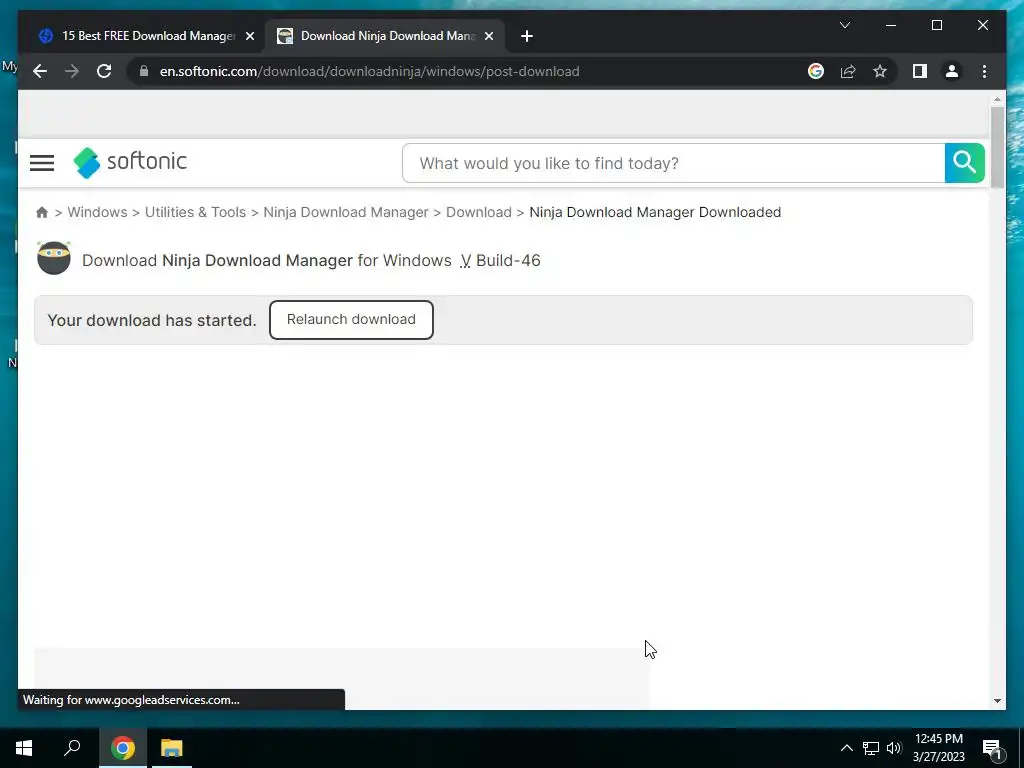Image resolution: width=1024 pixels, height=768 pixels.
Task: Open the Windows Start menu
Action: click(24, 748)
